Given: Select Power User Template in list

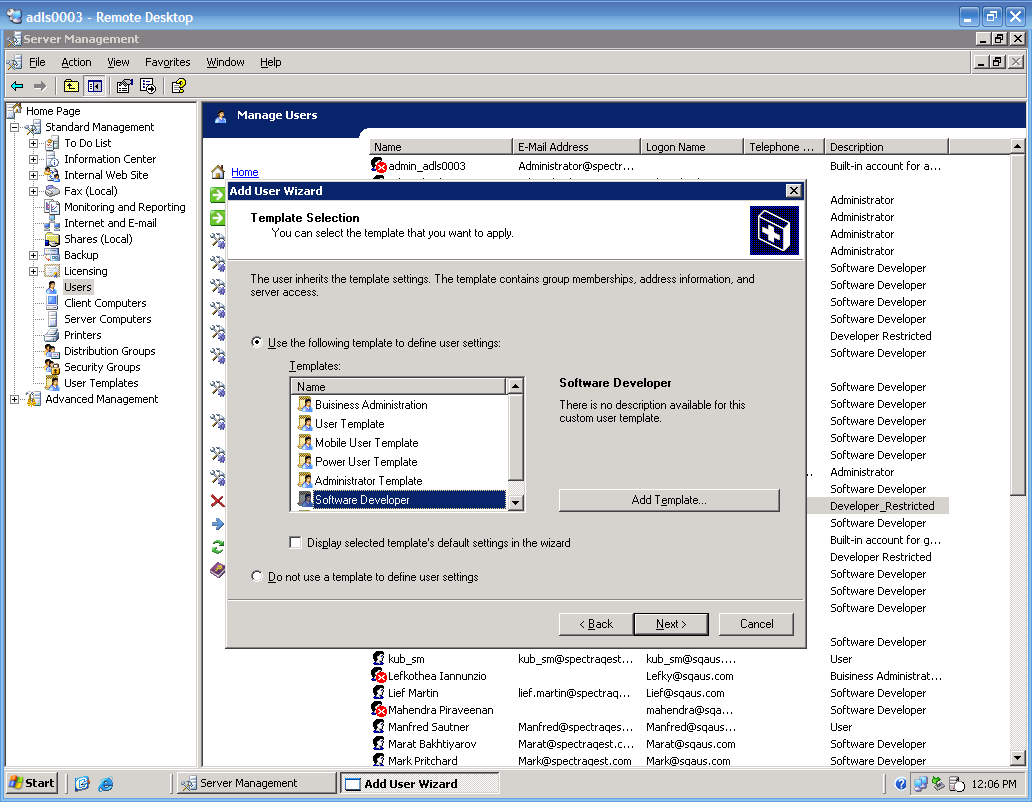Looking at the screenshot, I should coord(366,462).
